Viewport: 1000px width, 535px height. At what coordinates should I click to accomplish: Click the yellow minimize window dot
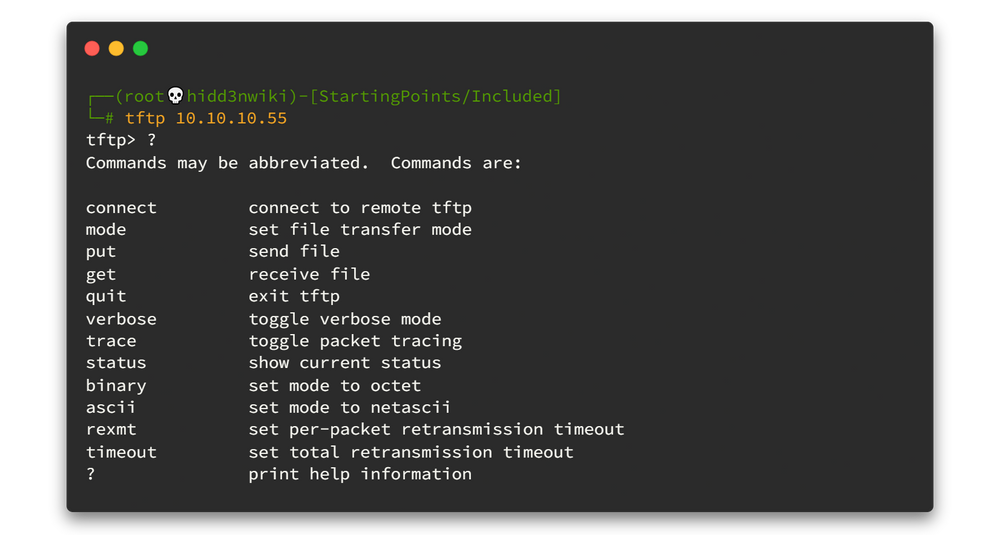point(116,48)
